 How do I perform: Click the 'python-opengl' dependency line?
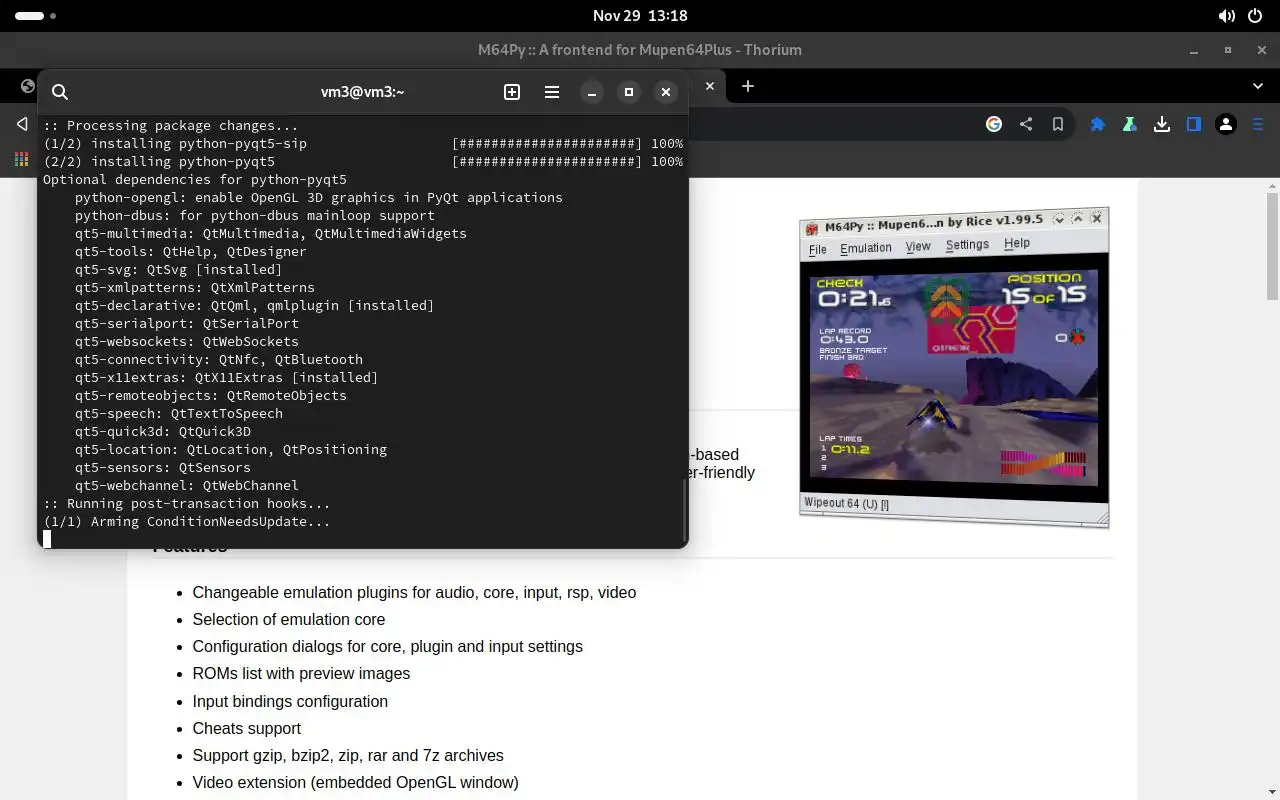pos(319,197)
